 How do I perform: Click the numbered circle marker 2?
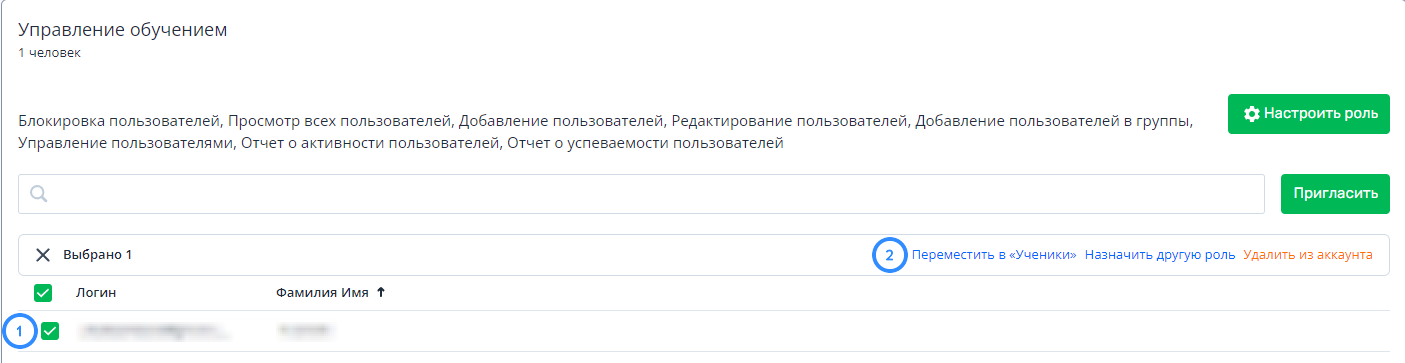(890, 255)
